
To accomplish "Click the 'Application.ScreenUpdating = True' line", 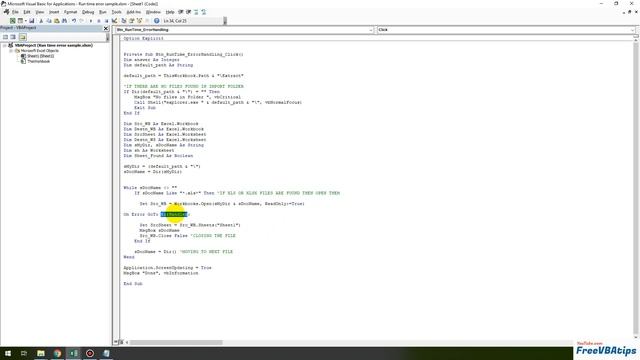I will 167,268.
